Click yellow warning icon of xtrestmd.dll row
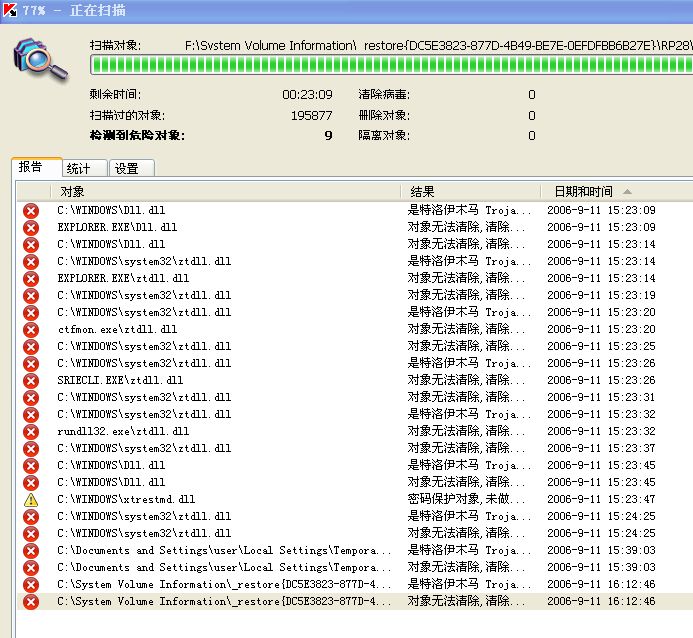 coord(31,500)
